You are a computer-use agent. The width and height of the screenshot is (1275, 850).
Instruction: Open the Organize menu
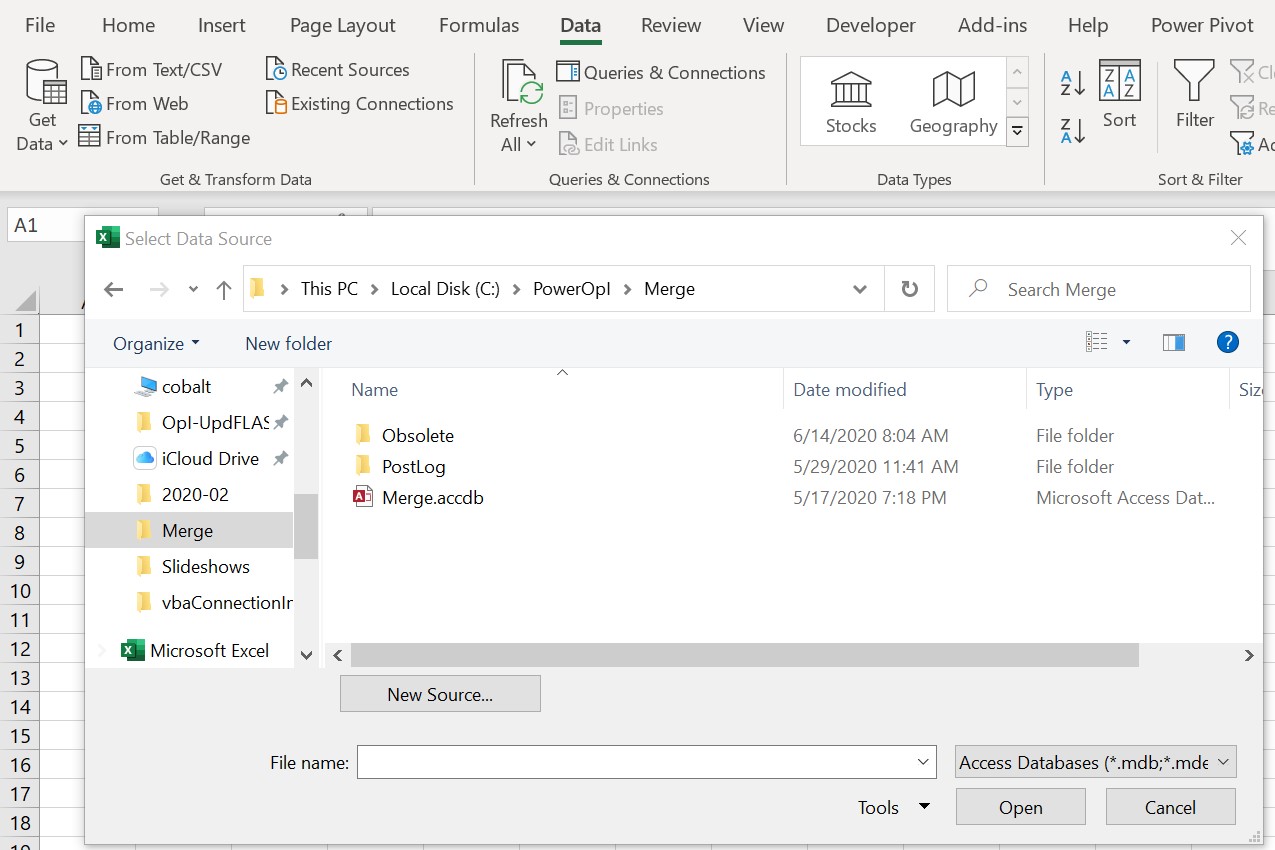pyautogui.click(x=156, y=343)
